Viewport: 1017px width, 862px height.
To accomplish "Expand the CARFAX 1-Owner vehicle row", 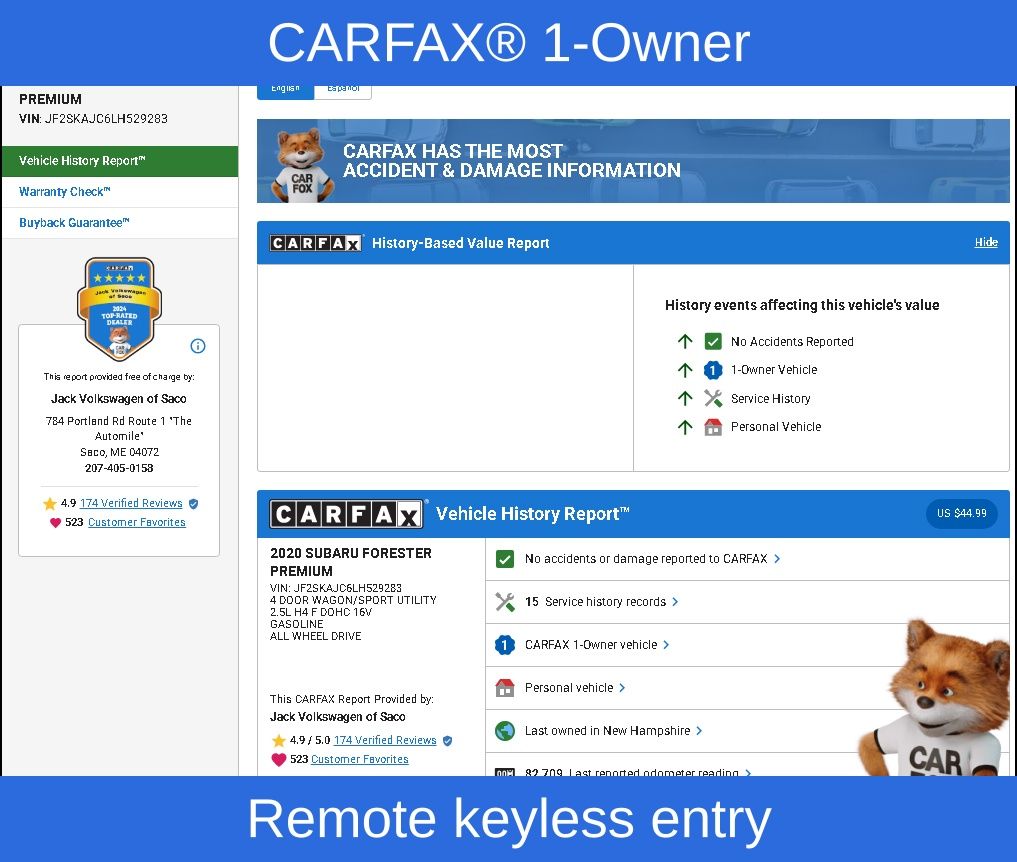I will (596, 645).
